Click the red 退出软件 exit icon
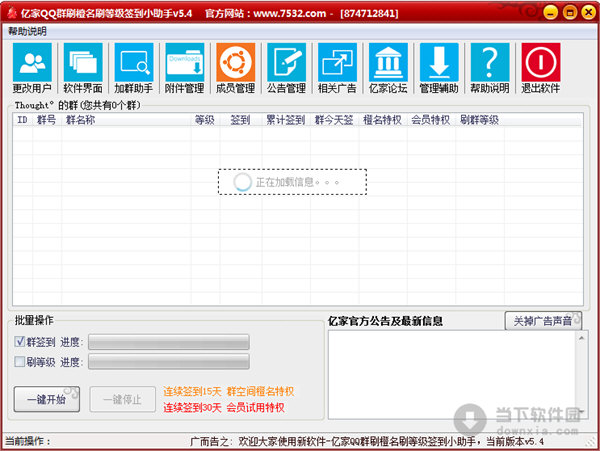 541,68
